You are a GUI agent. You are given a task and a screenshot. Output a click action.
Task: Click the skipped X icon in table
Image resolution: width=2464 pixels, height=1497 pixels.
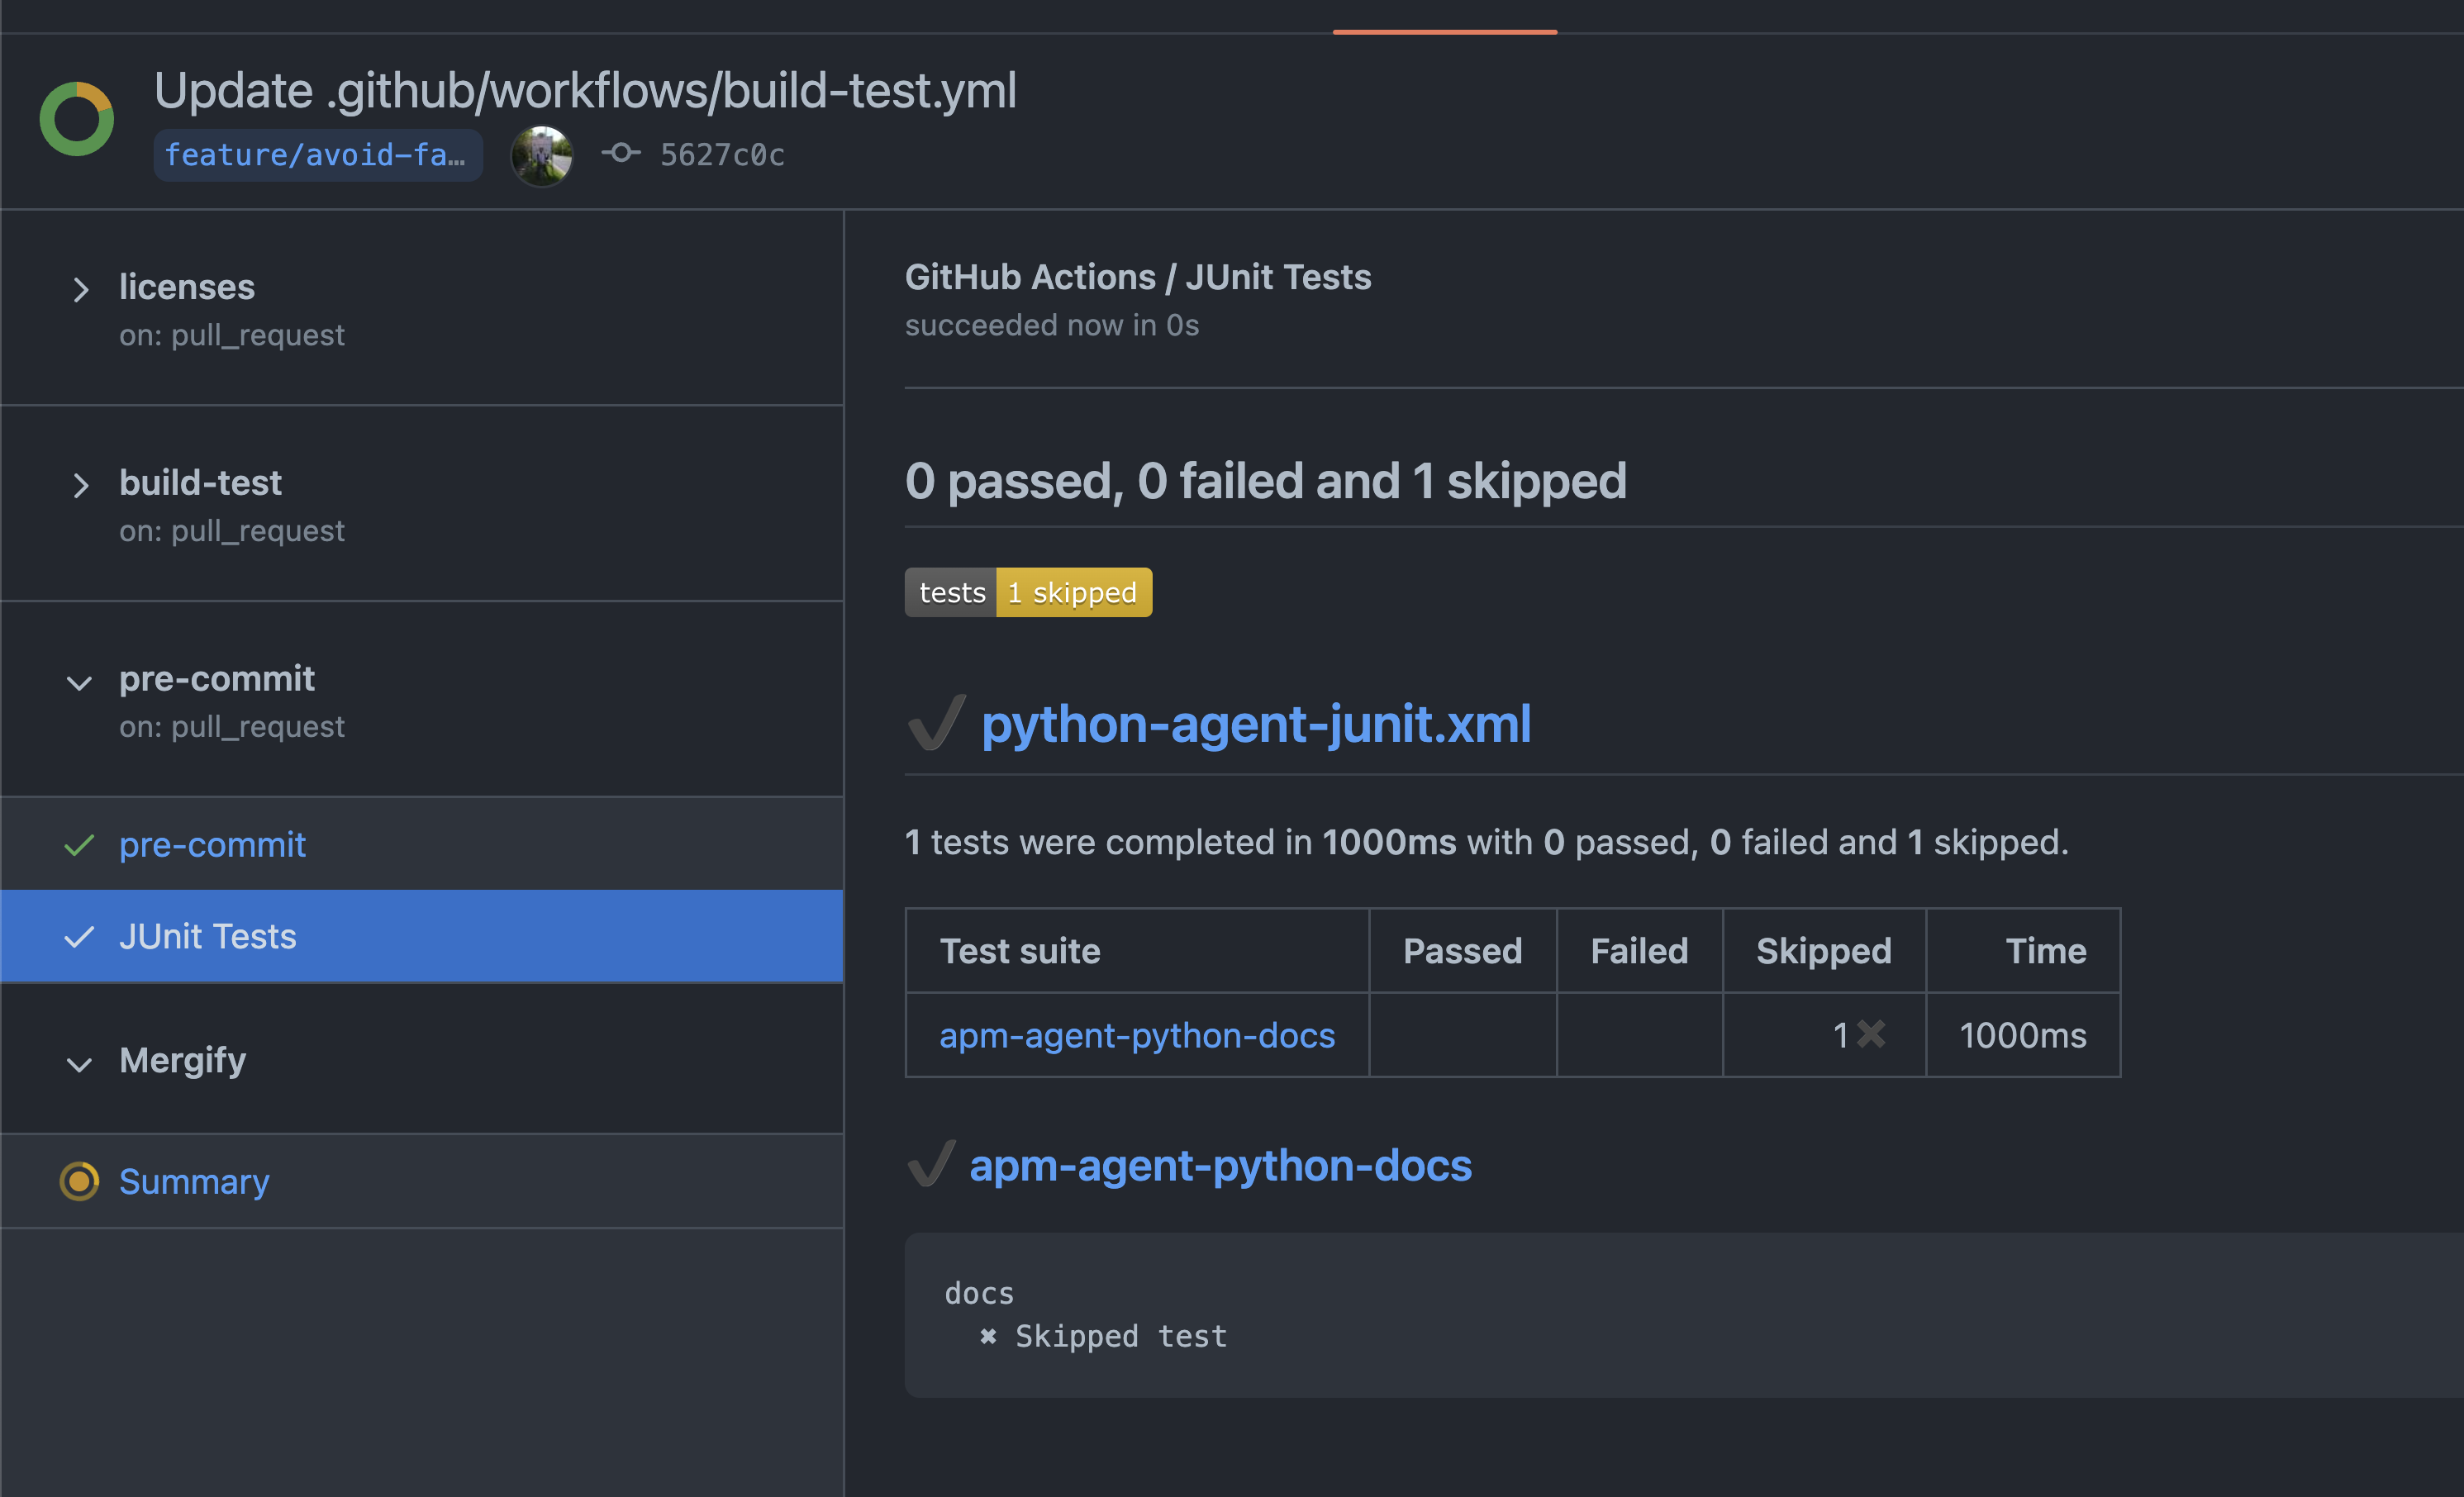coord(1871,1034)
